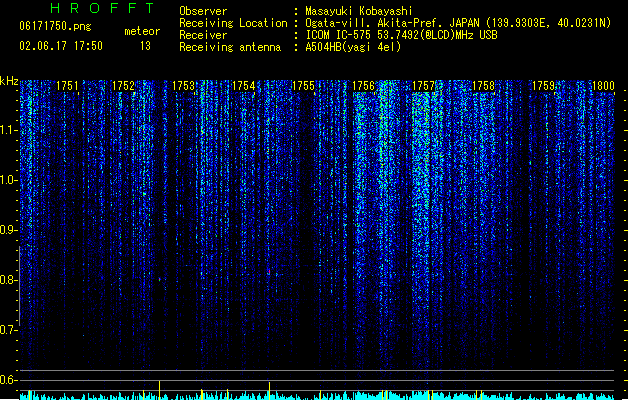Click the 1758 time marker
This screenshot has width=629, height=400.
point(483,86)
